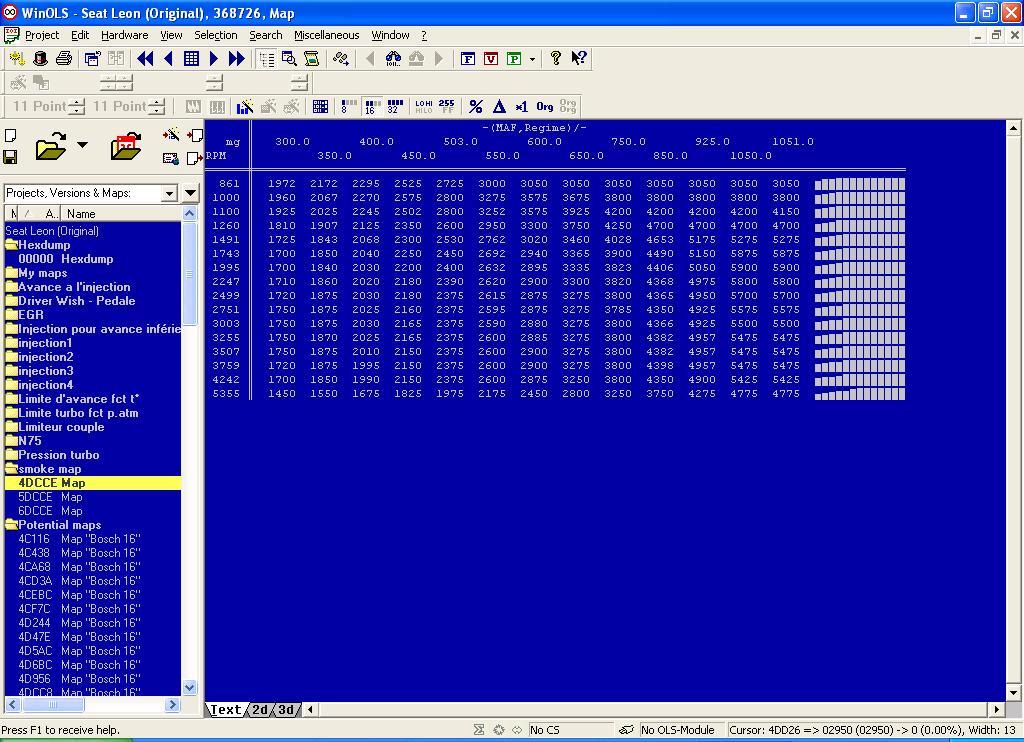
Task: Click the bar chart with wand icon
Action: pyautogui.click(x=245, y=106)
